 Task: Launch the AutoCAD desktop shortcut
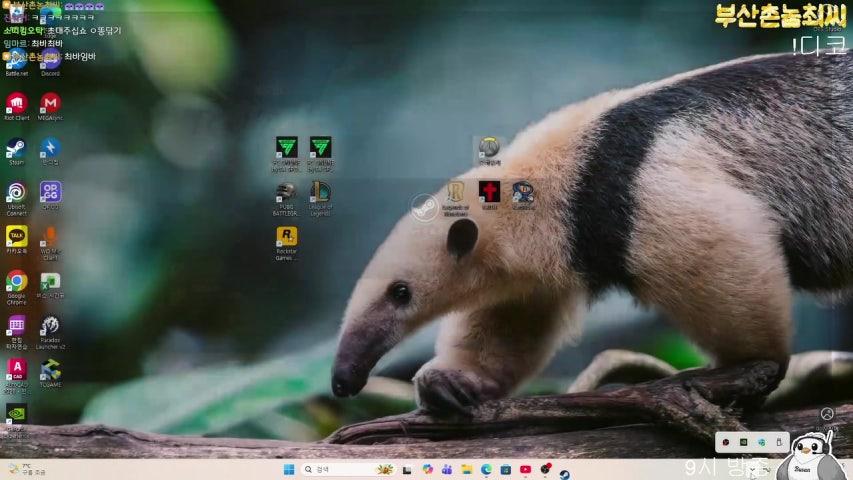(x=16, y=369)
